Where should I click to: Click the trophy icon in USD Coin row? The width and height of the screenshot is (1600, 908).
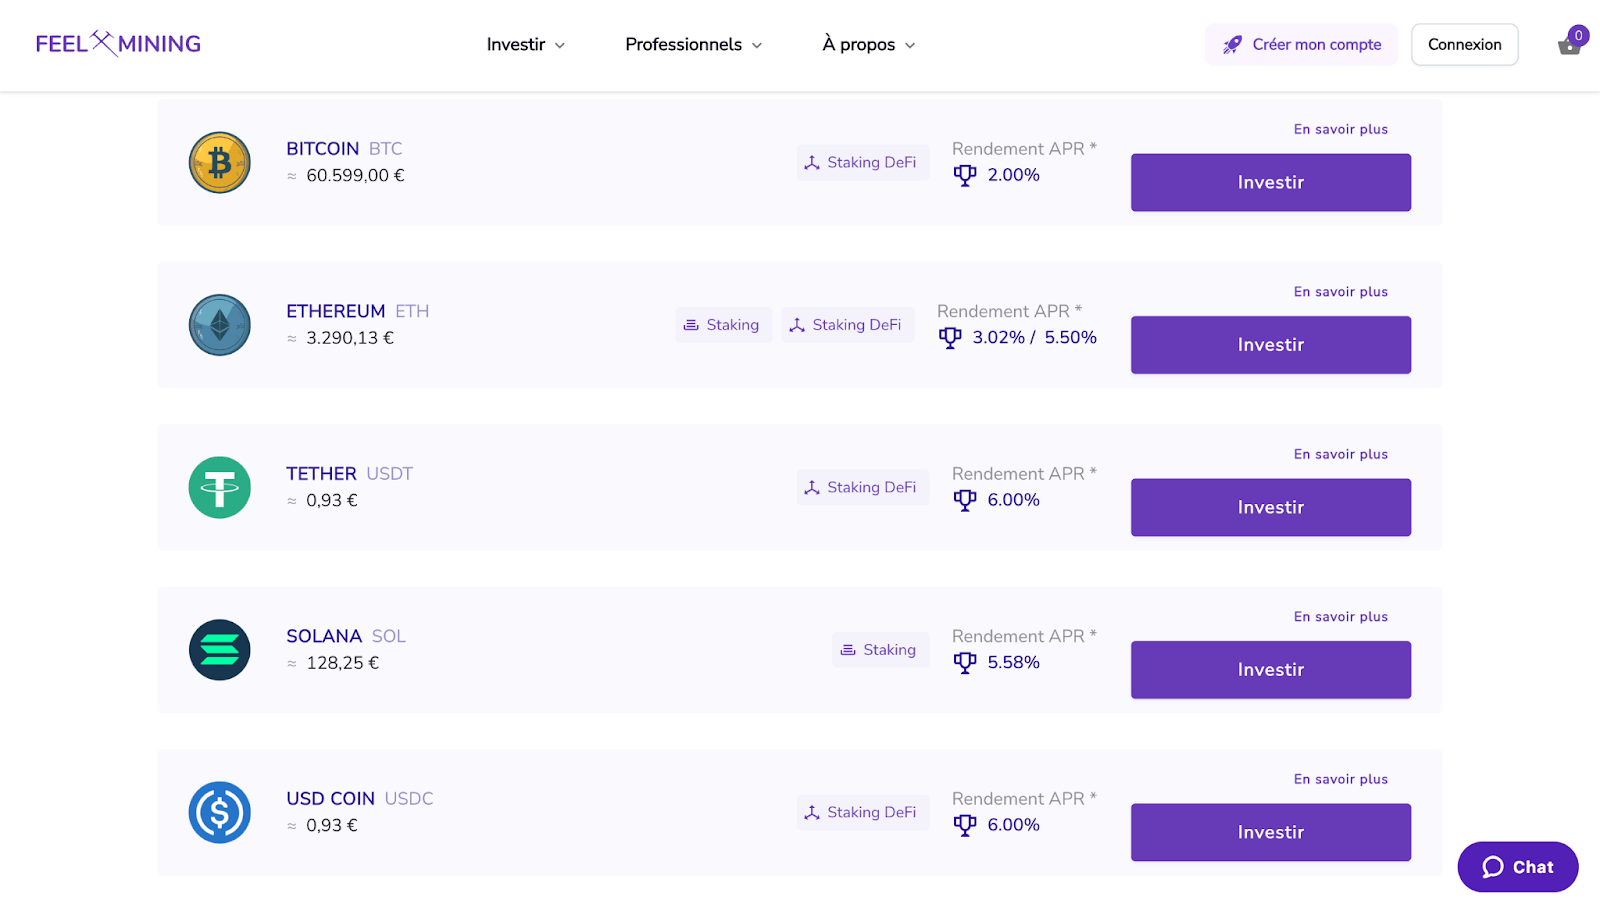(965, 826)
